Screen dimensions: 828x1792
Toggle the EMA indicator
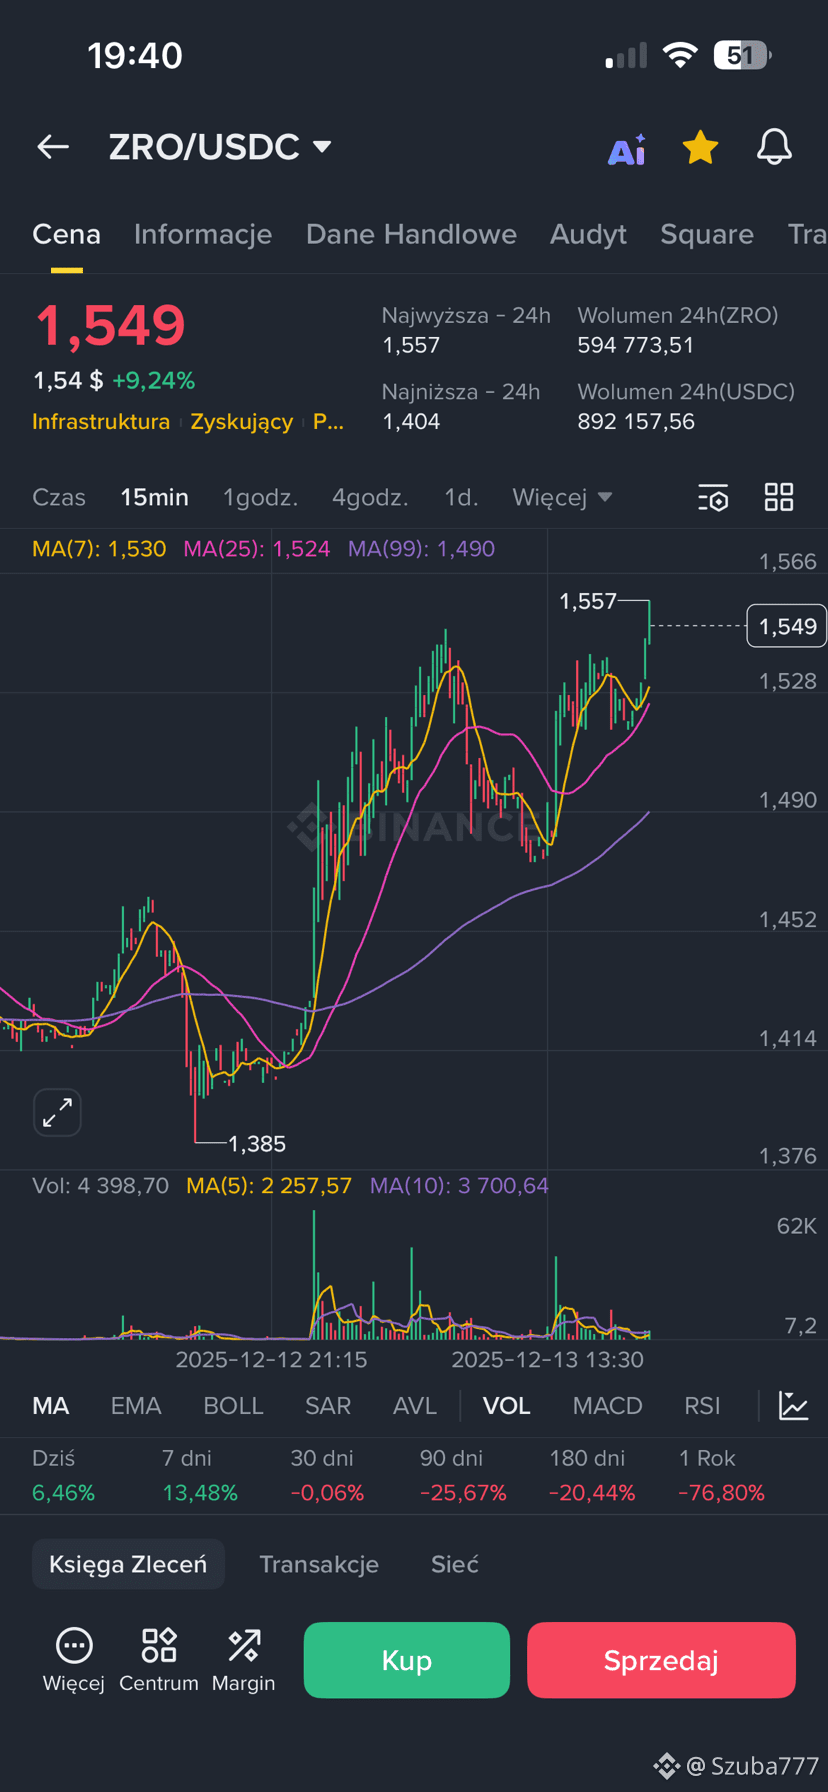[x=136, y=1405]
